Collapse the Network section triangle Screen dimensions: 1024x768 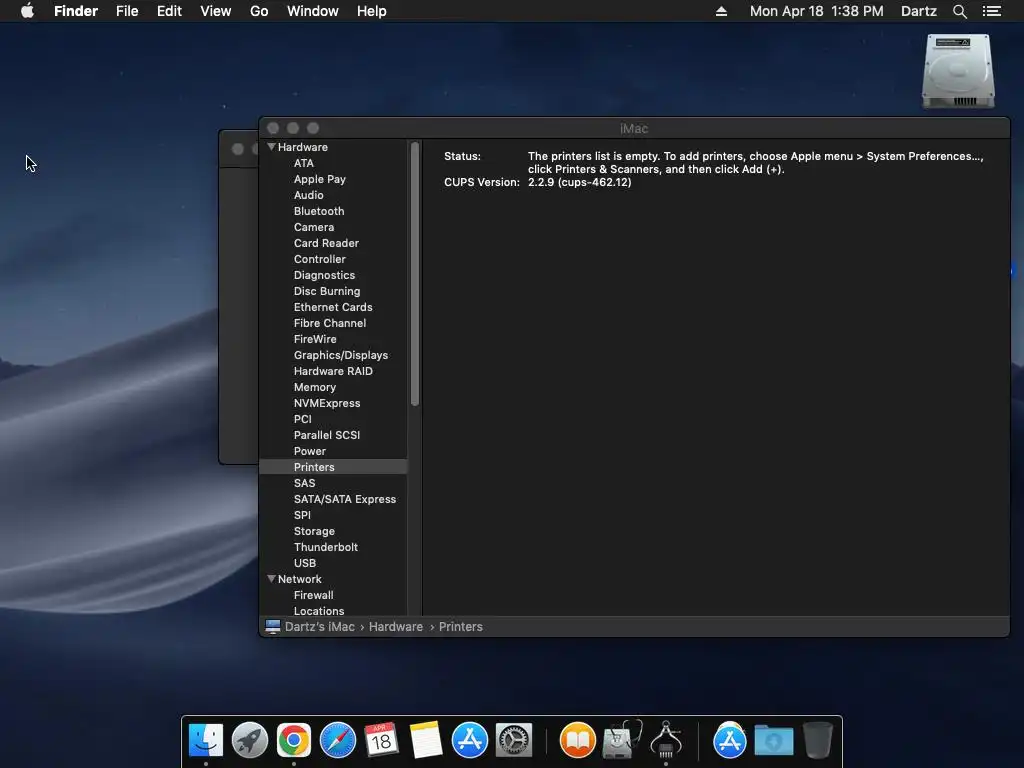click(271, 579)
